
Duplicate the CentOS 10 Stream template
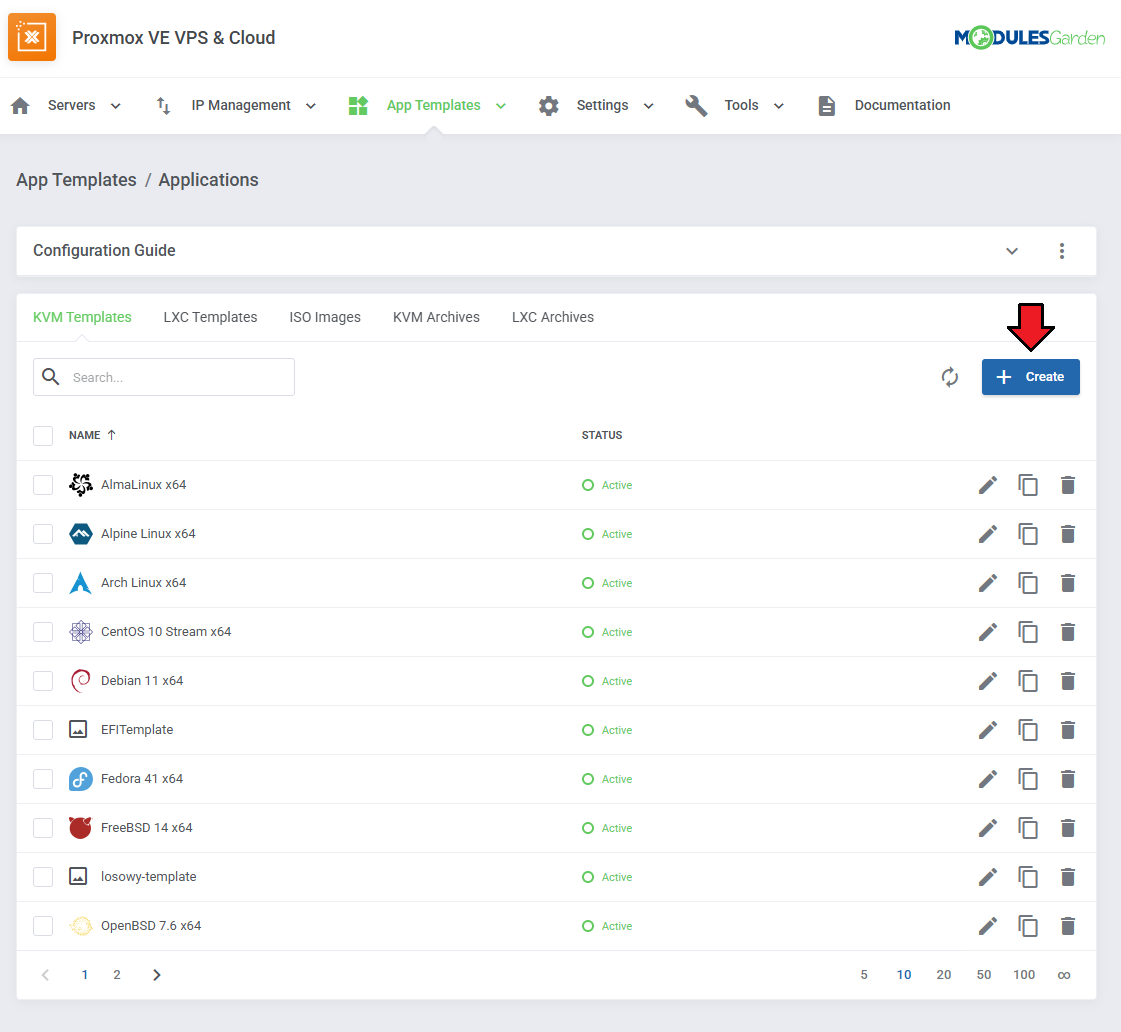(1027, 632)
